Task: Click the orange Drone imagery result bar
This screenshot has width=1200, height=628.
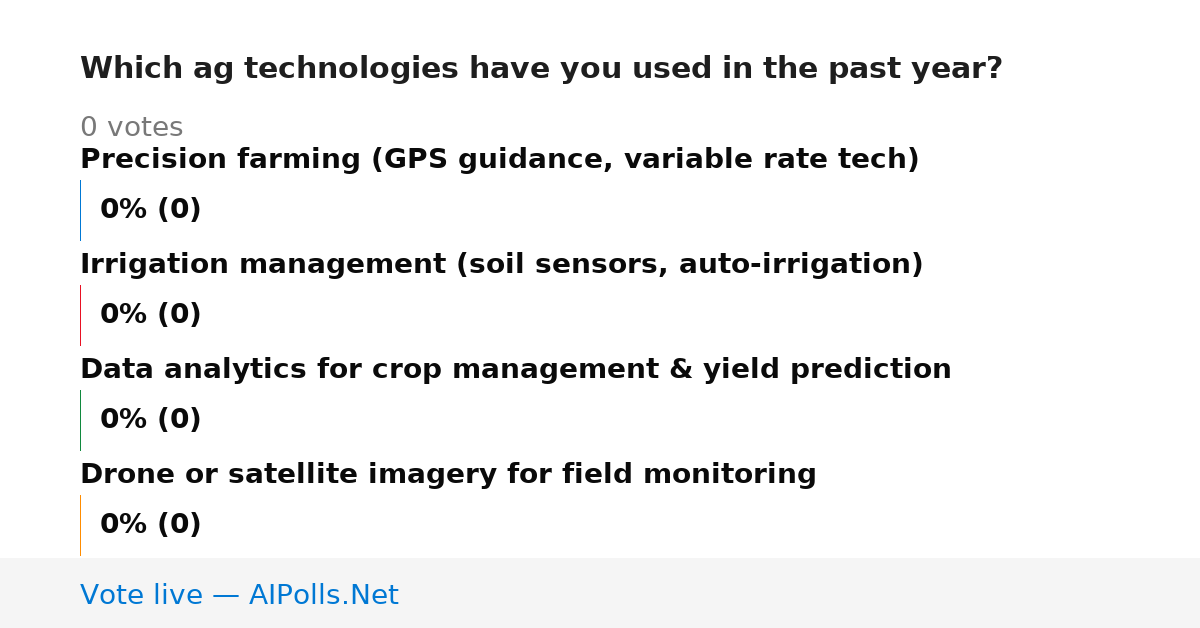Action: 80,525
